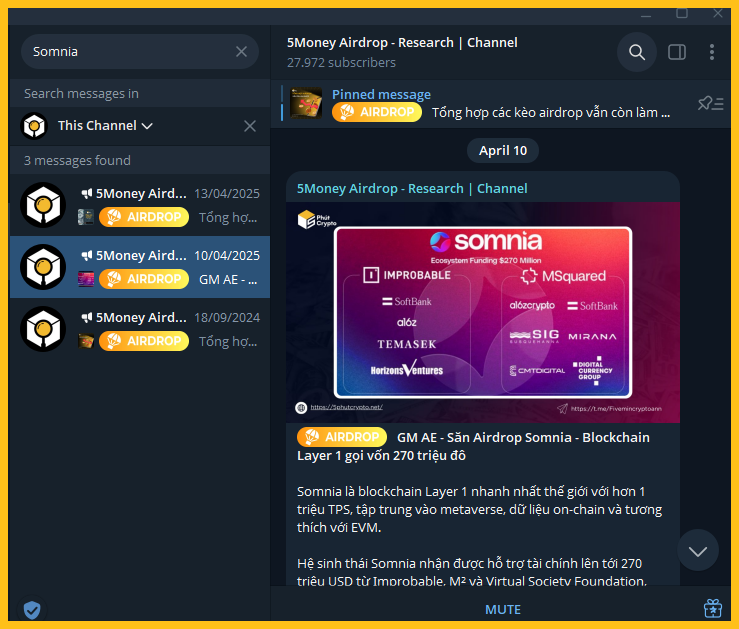Open the gift icon at bottom right
739x629 pixels.
coord(713,608)
